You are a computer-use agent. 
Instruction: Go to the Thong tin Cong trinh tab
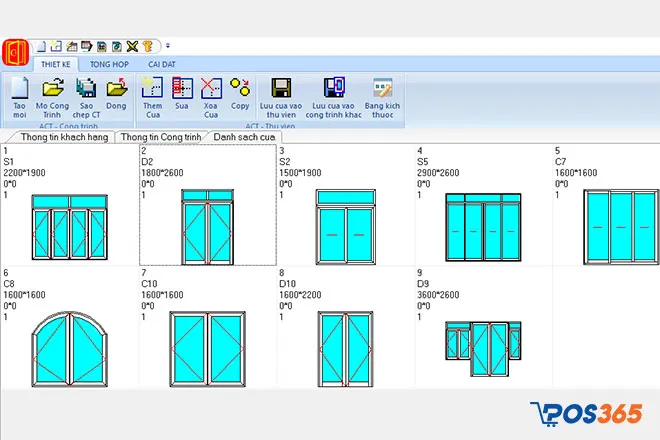coord(160,137)
